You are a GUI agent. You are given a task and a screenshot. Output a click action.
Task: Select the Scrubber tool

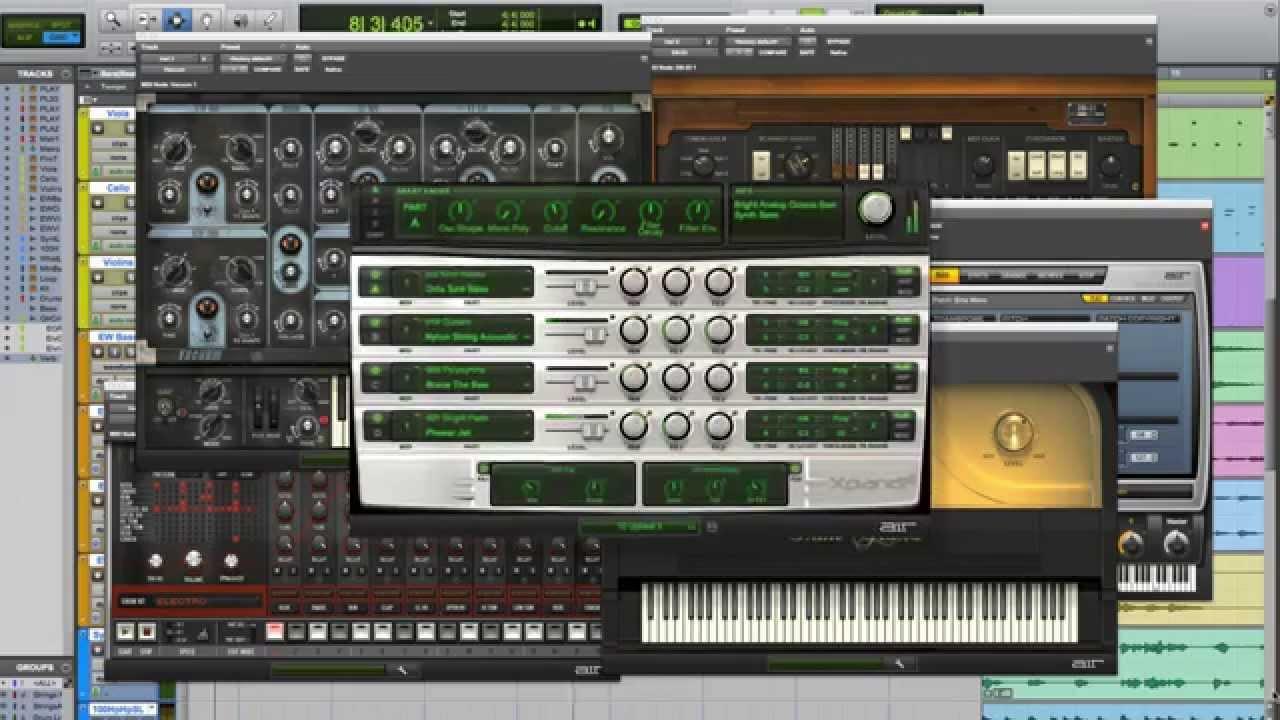tap(240, 18)
